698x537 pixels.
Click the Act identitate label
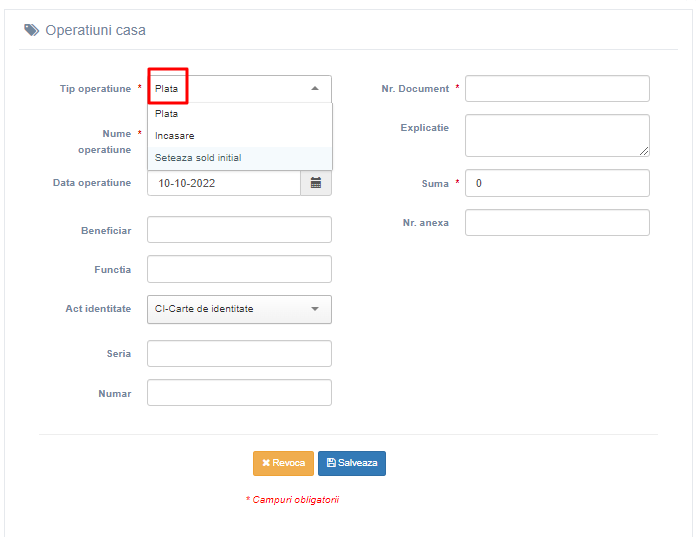tap(98, 309)
